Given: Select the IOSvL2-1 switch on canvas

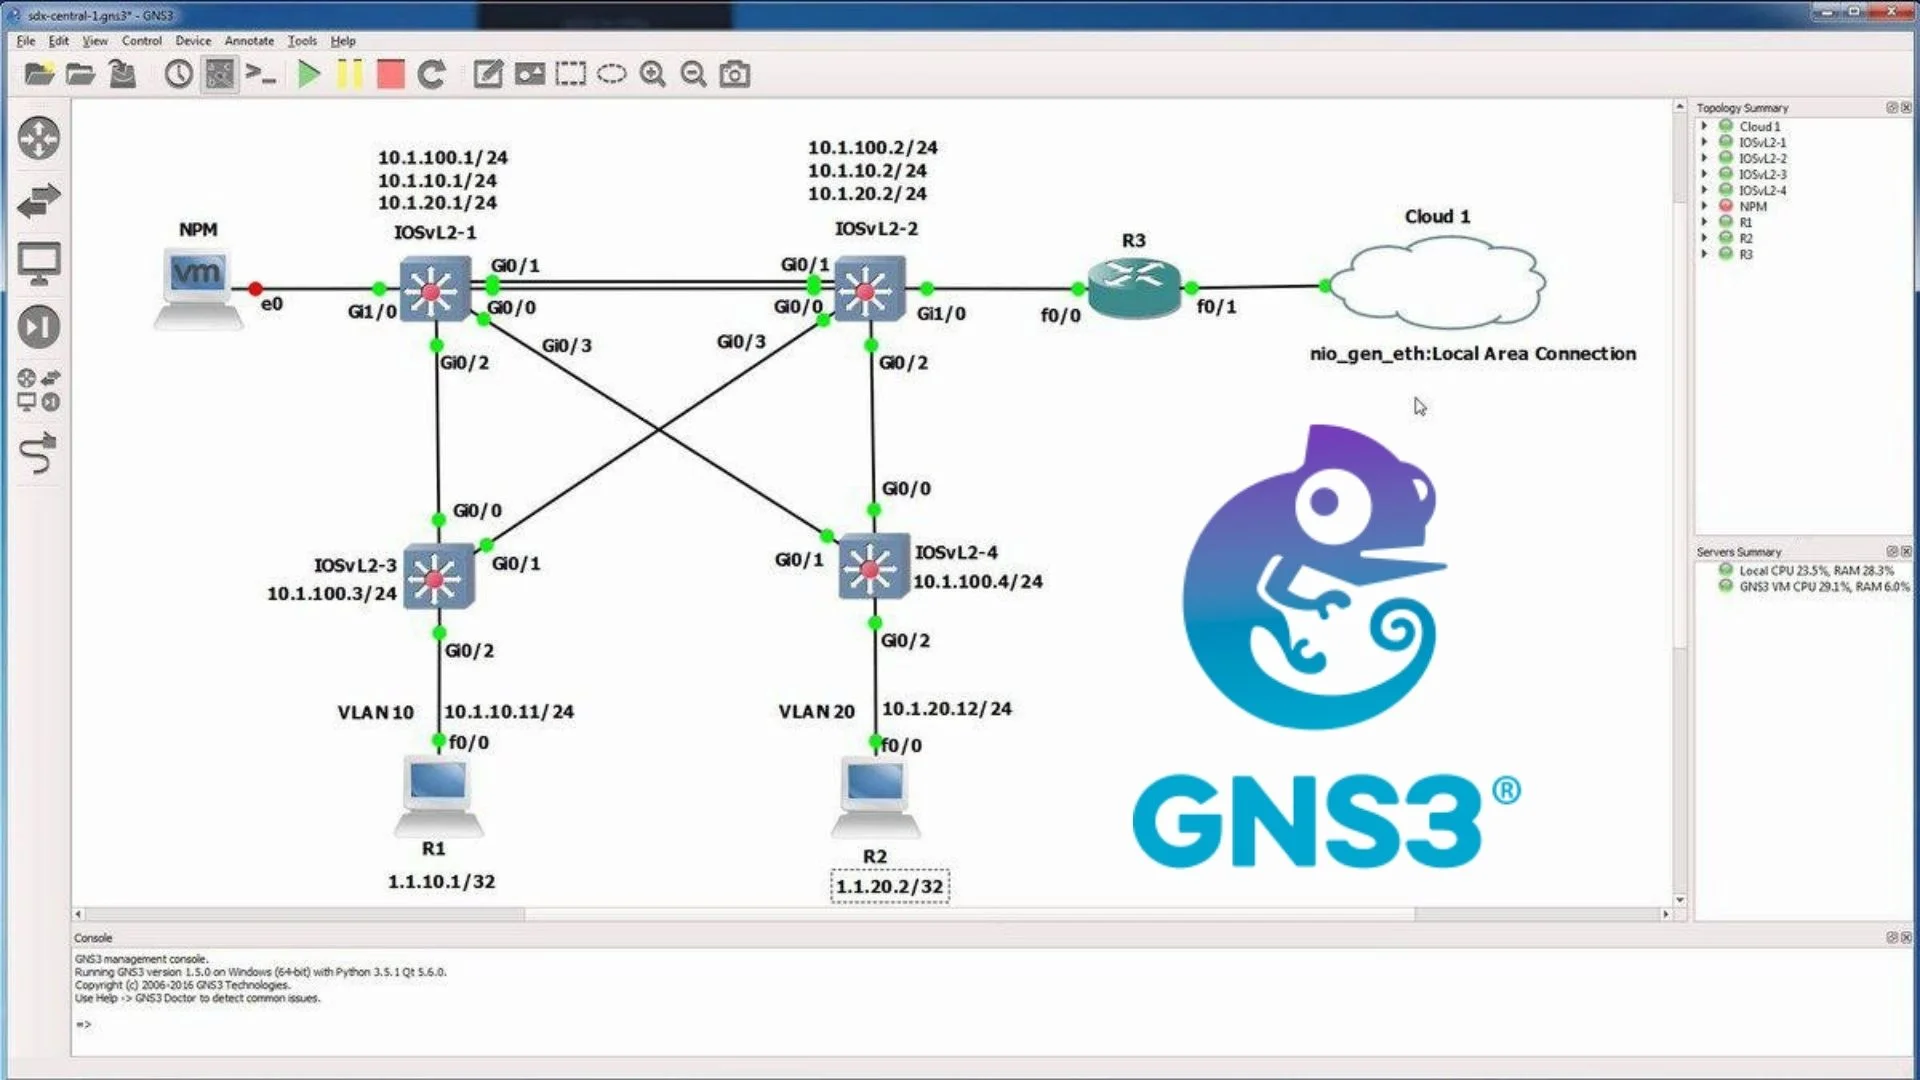Looking at the screenshot, I should [x=434, y=290].
